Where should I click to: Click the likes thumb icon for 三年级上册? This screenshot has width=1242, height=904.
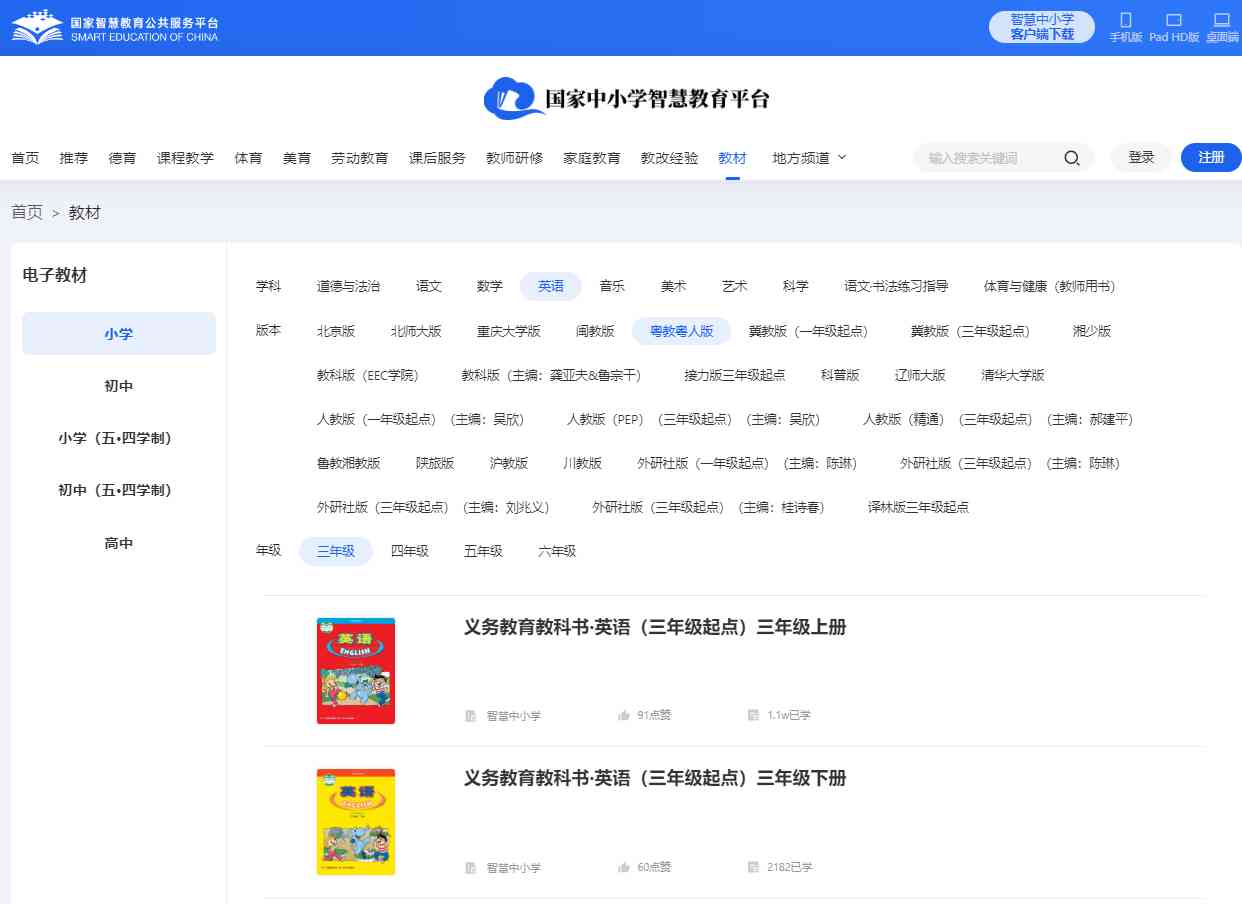pos(624,715)
